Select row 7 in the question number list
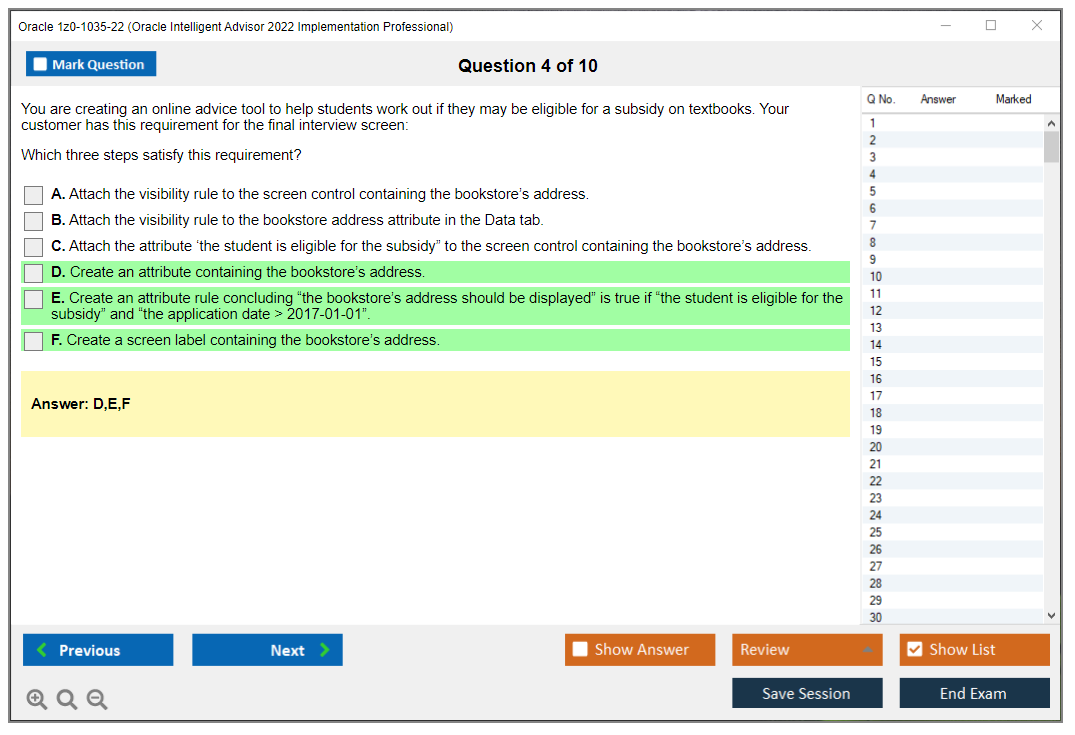Image resolution: width=1075 pixels, height=735 pixels. (950, 225)
